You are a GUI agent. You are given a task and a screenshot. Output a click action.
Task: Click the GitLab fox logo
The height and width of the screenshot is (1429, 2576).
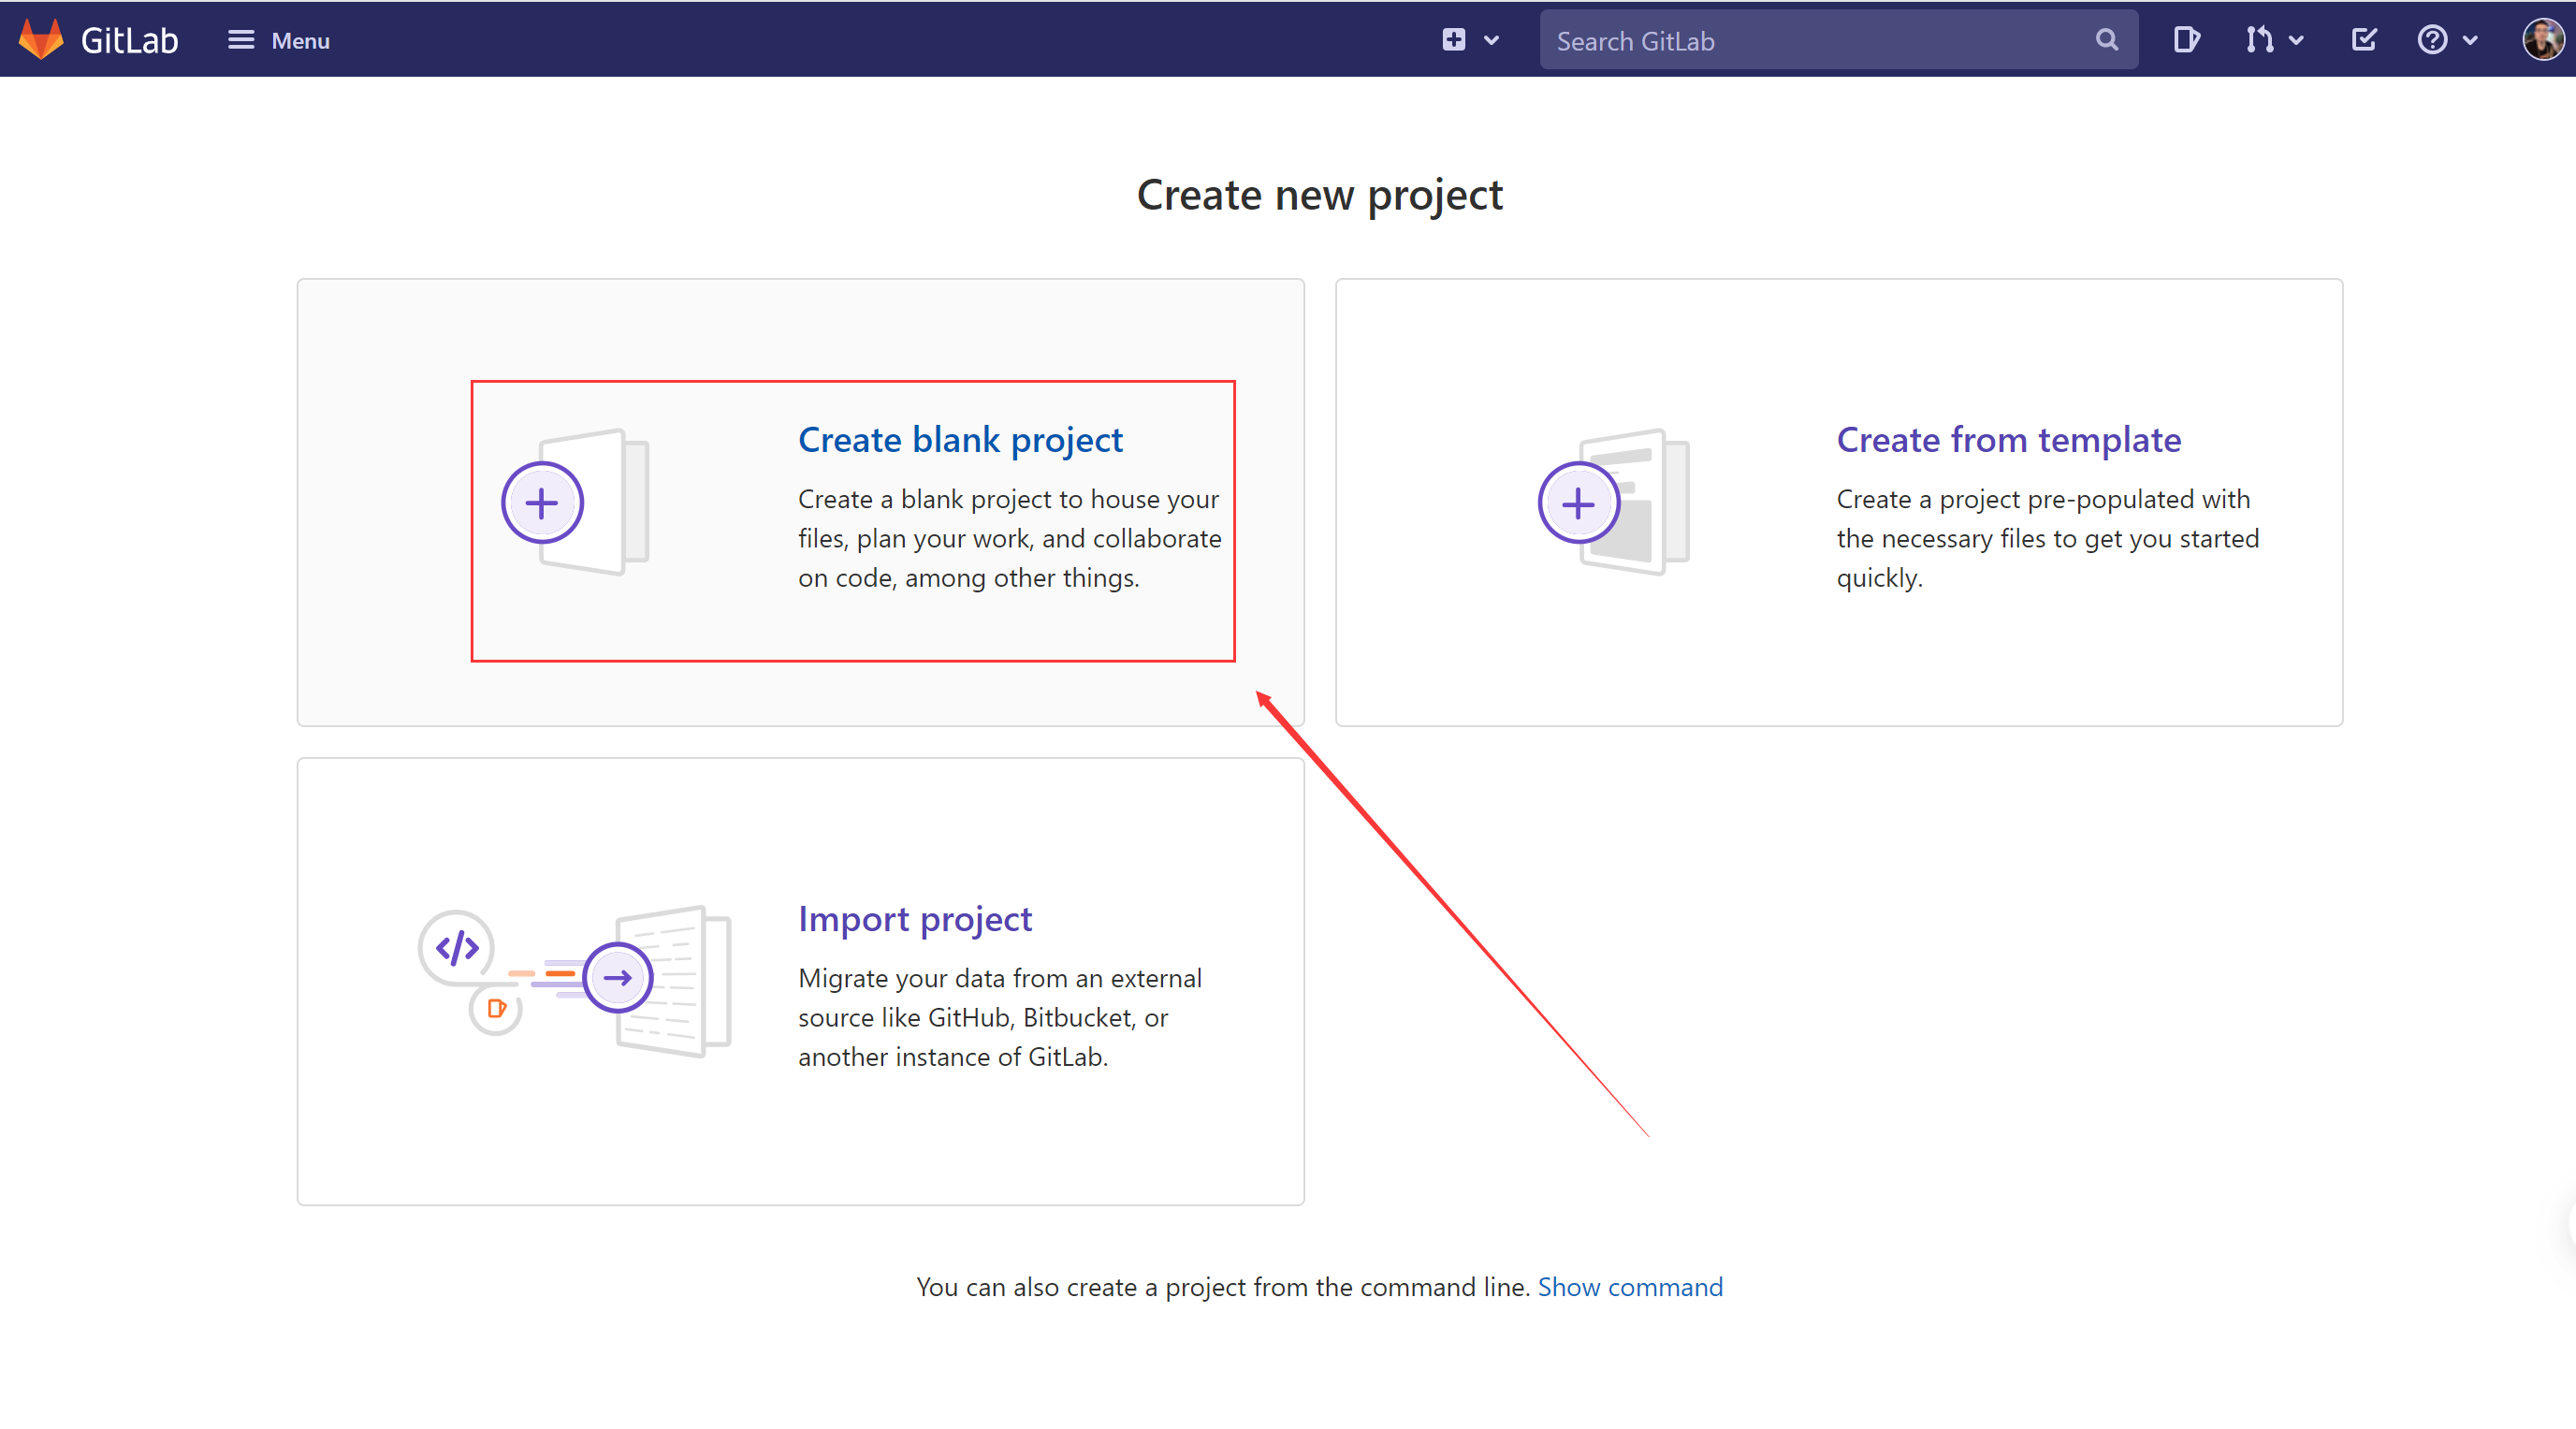click(x=41, y=40)
